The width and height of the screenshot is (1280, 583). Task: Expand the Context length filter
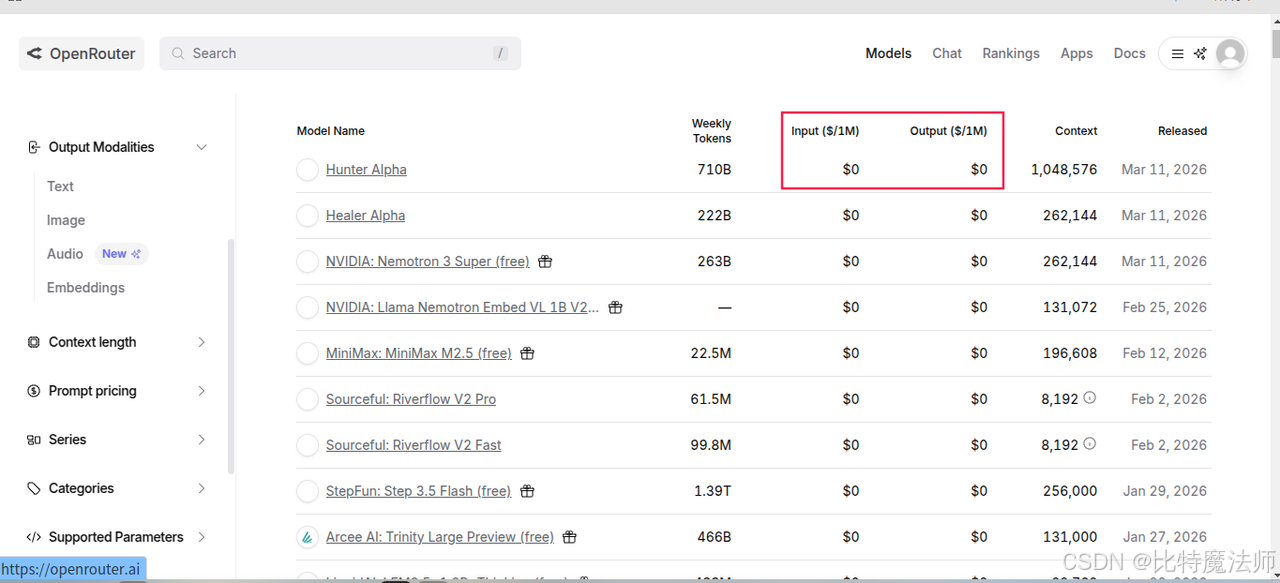(118, 342)
